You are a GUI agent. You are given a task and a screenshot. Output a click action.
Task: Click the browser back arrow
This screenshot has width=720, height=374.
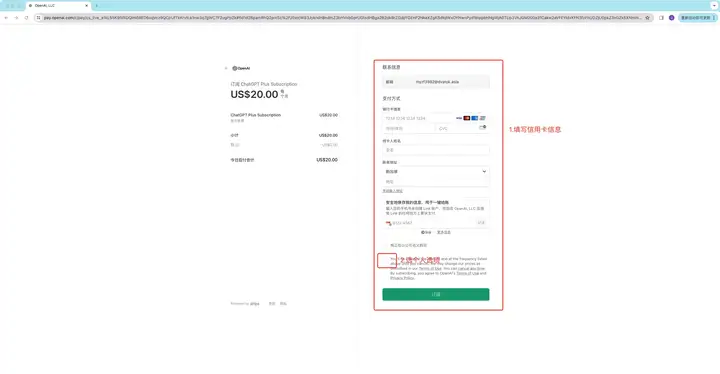(6, 17)
